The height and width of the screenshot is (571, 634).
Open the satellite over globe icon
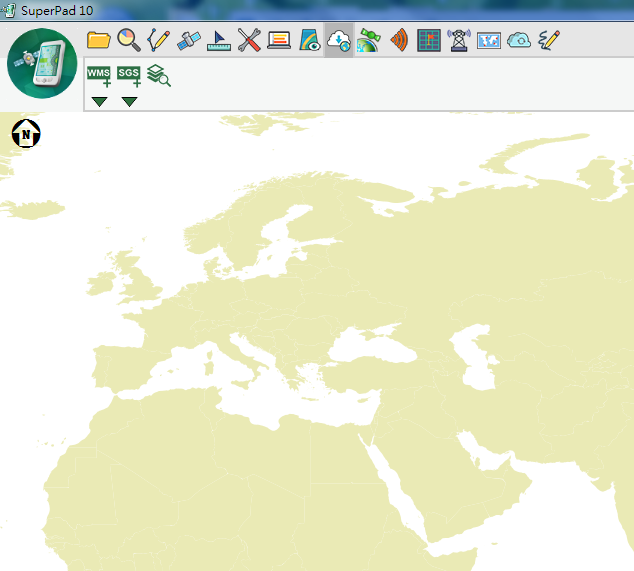point(369,40)
